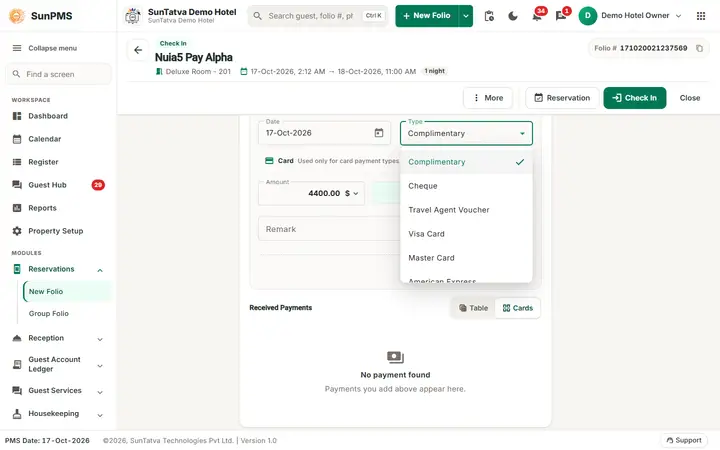Click the Demo Hotel Owner avatar
This screenshot has width=720, height=450.
587,16
